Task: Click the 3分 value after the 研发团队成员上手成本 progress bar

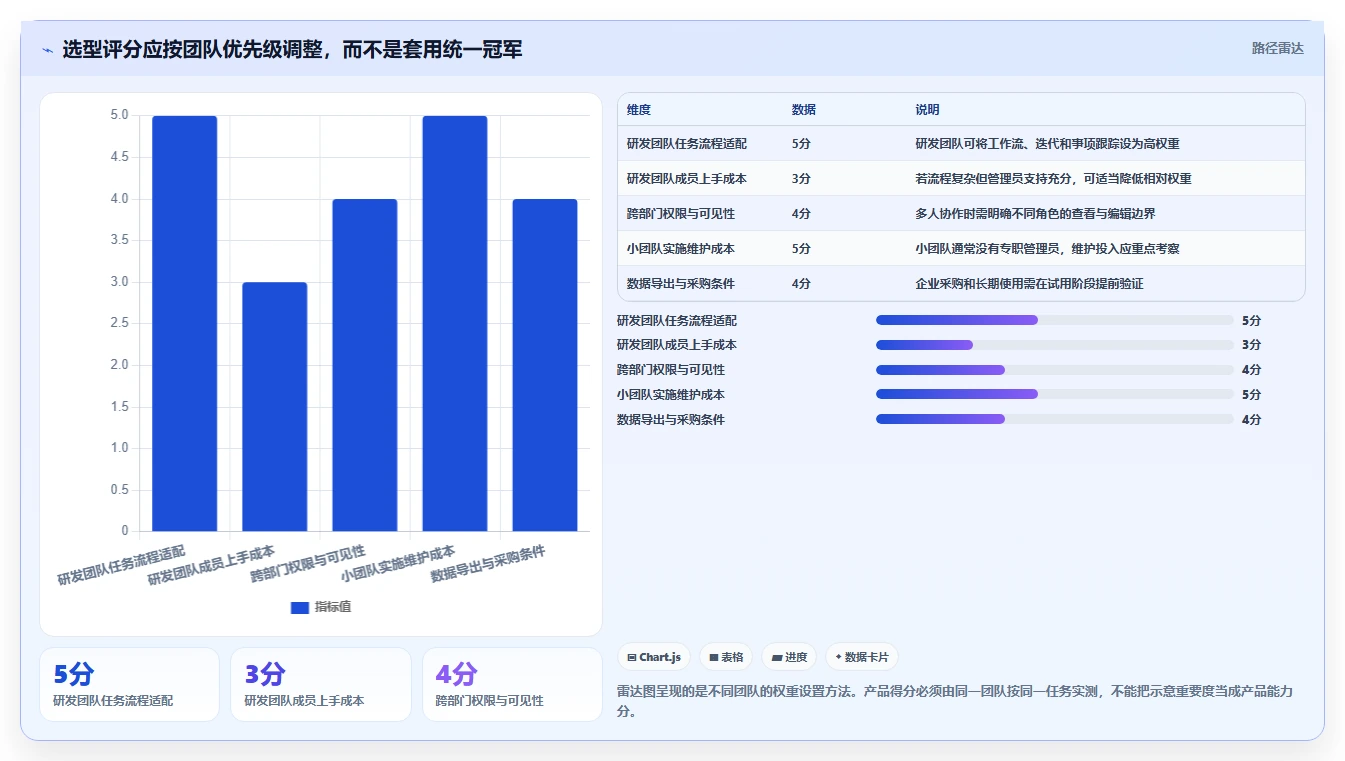Action: tap(1251, 345)
